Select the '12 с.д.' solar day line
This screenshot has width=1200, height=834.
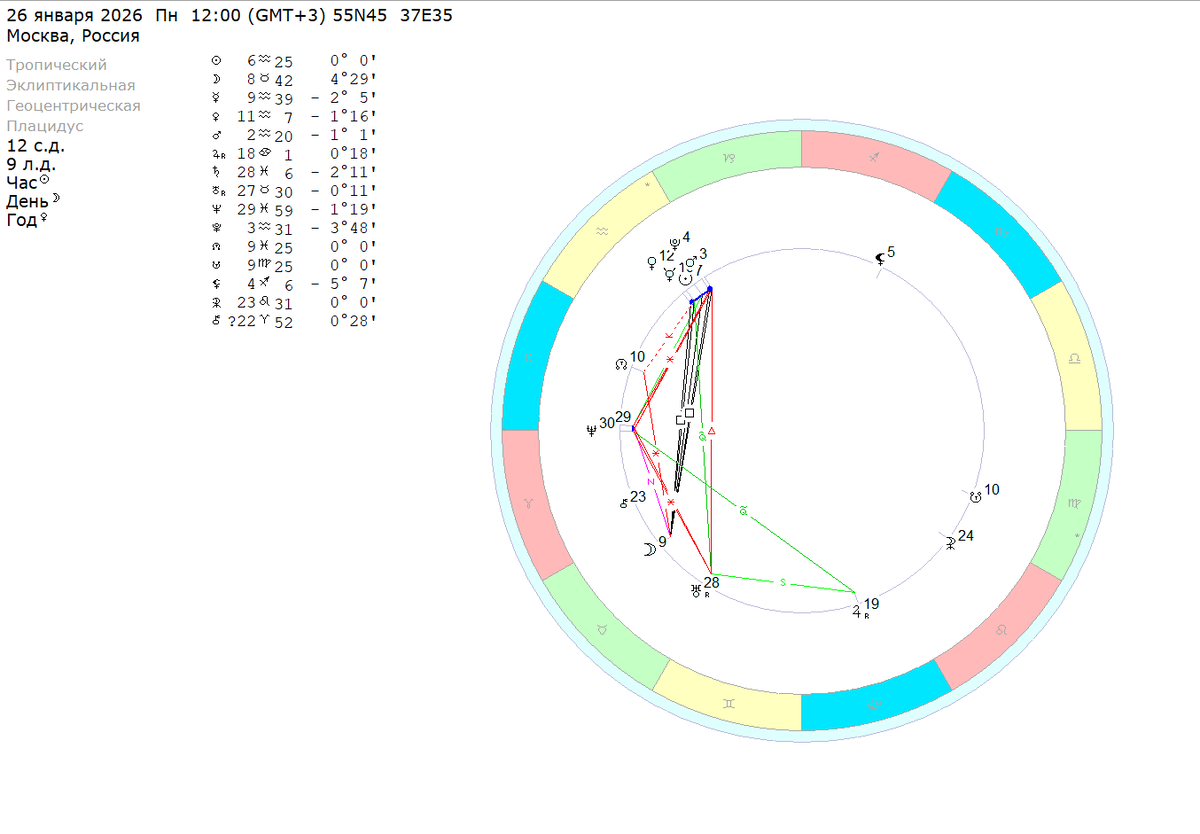click(x=35, y=146)
